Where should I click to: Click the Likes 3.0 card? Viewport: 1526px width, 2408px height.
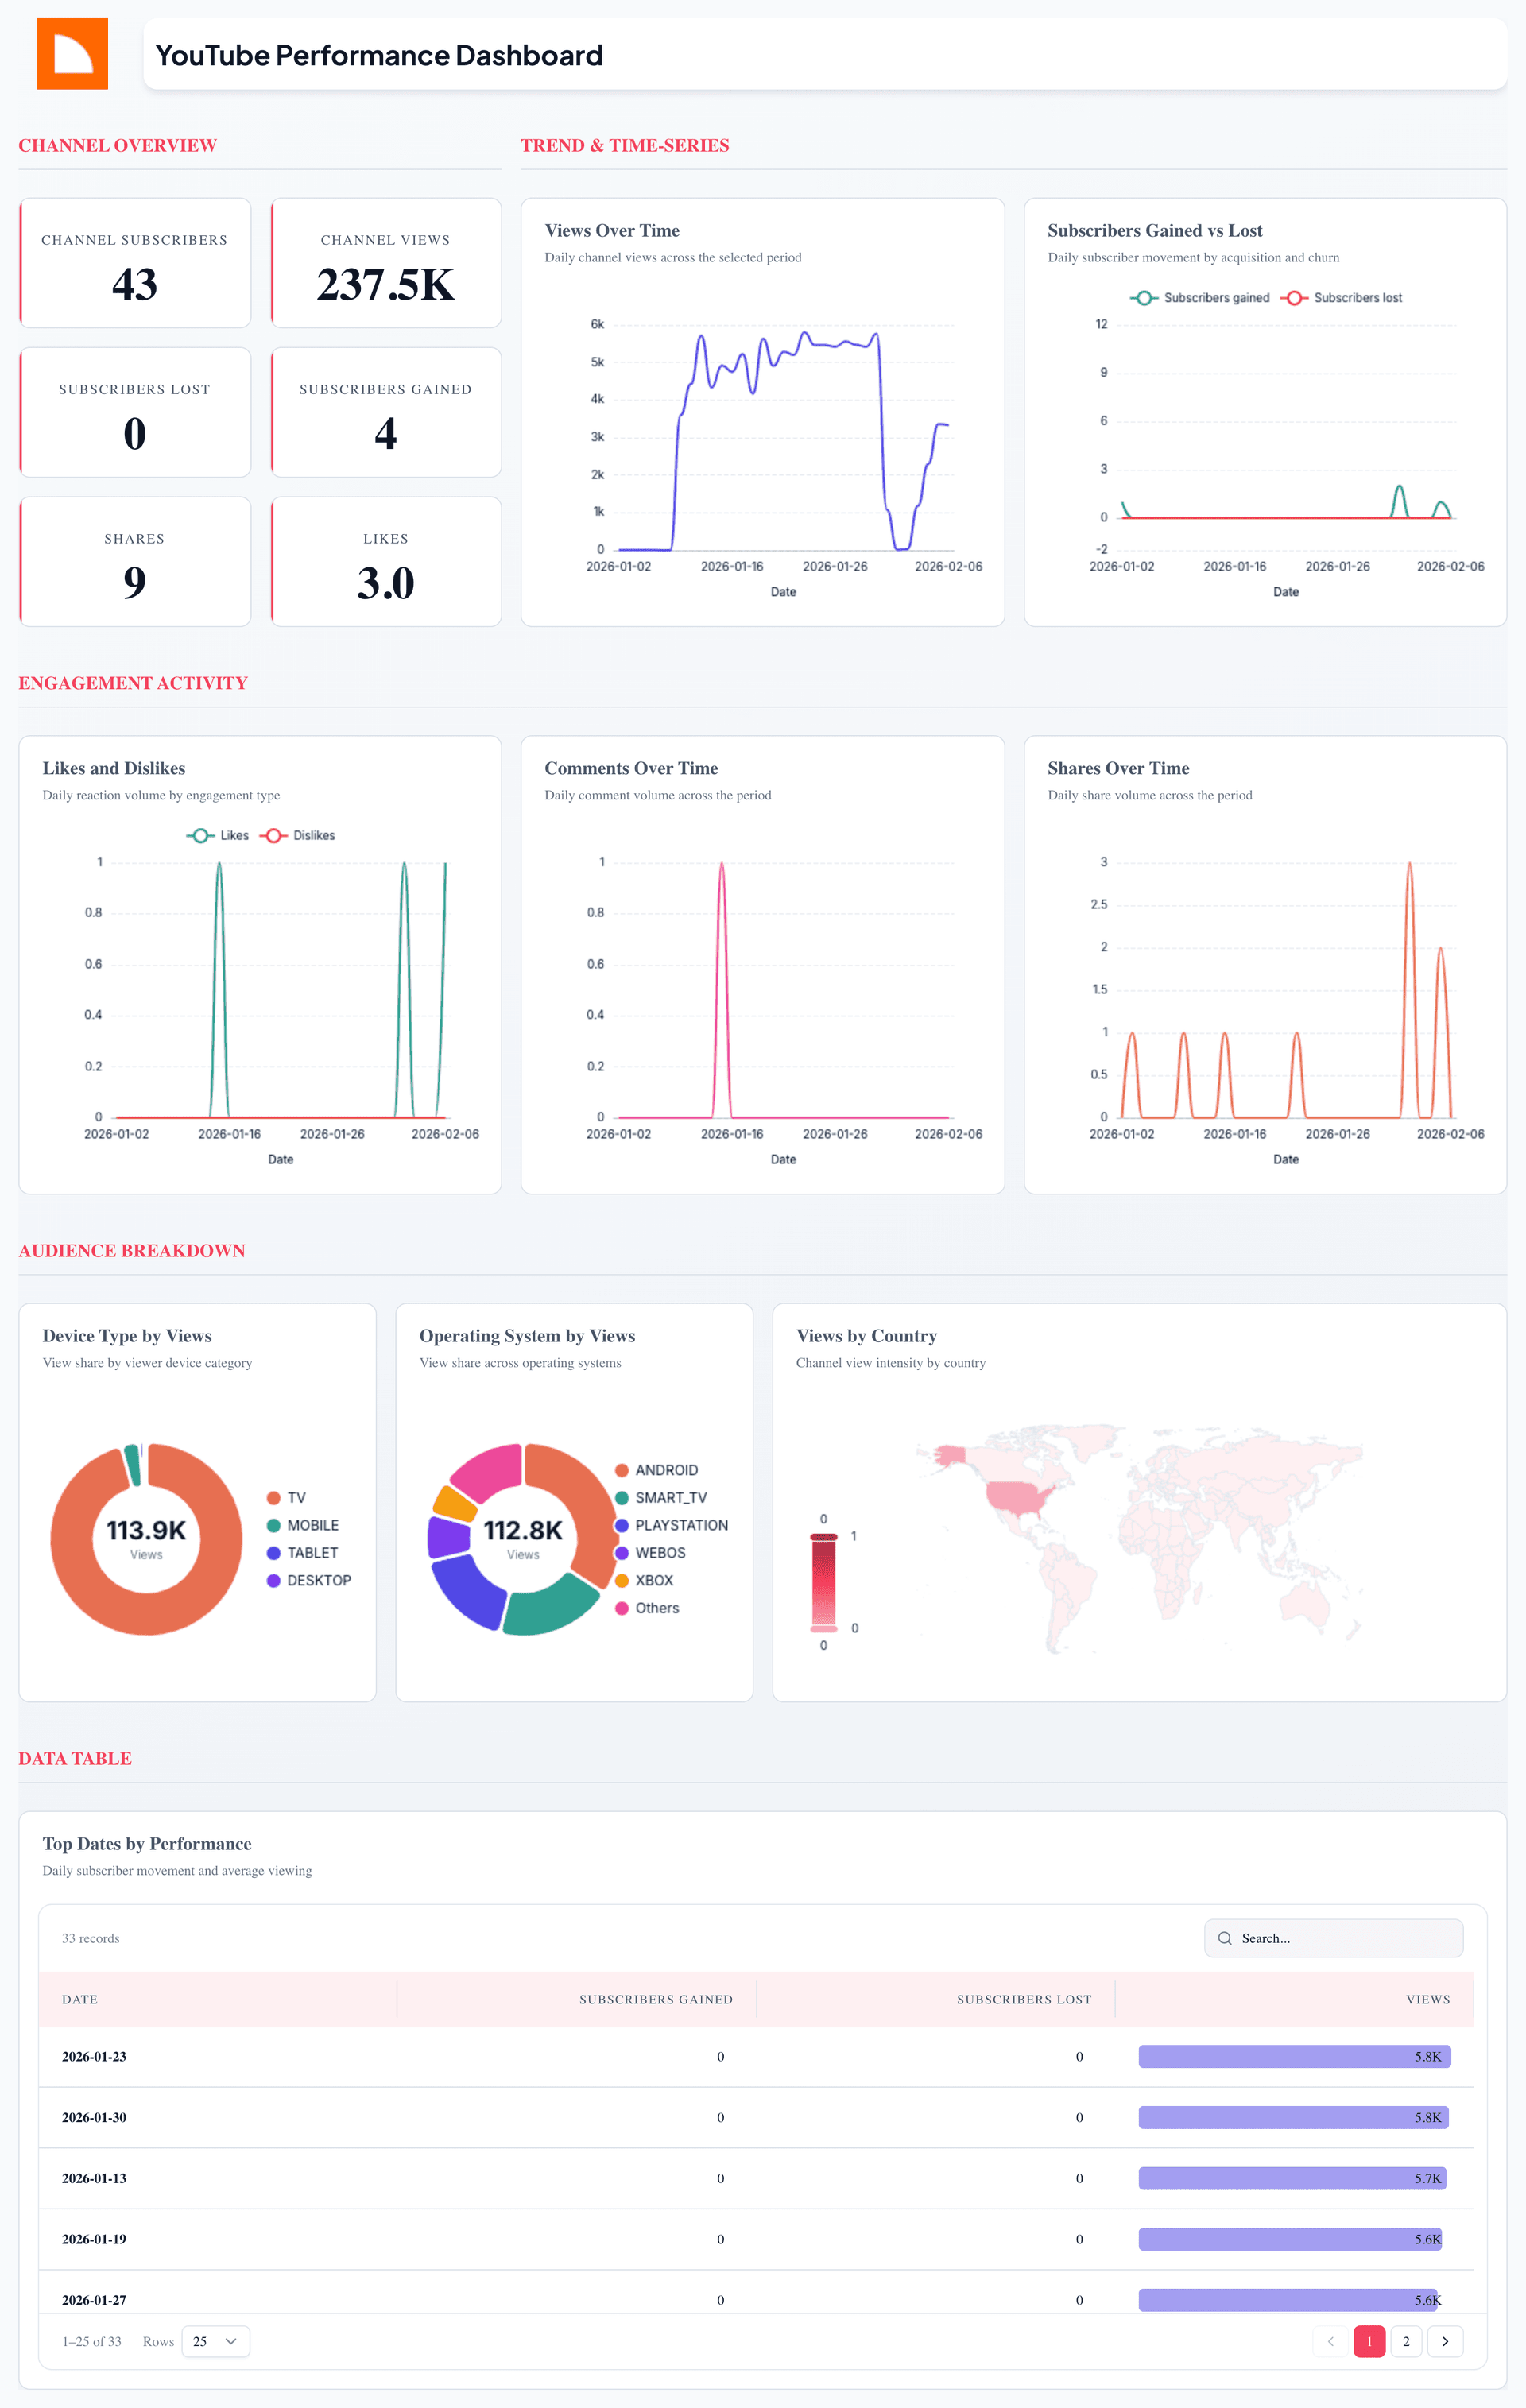click(386, 561)
